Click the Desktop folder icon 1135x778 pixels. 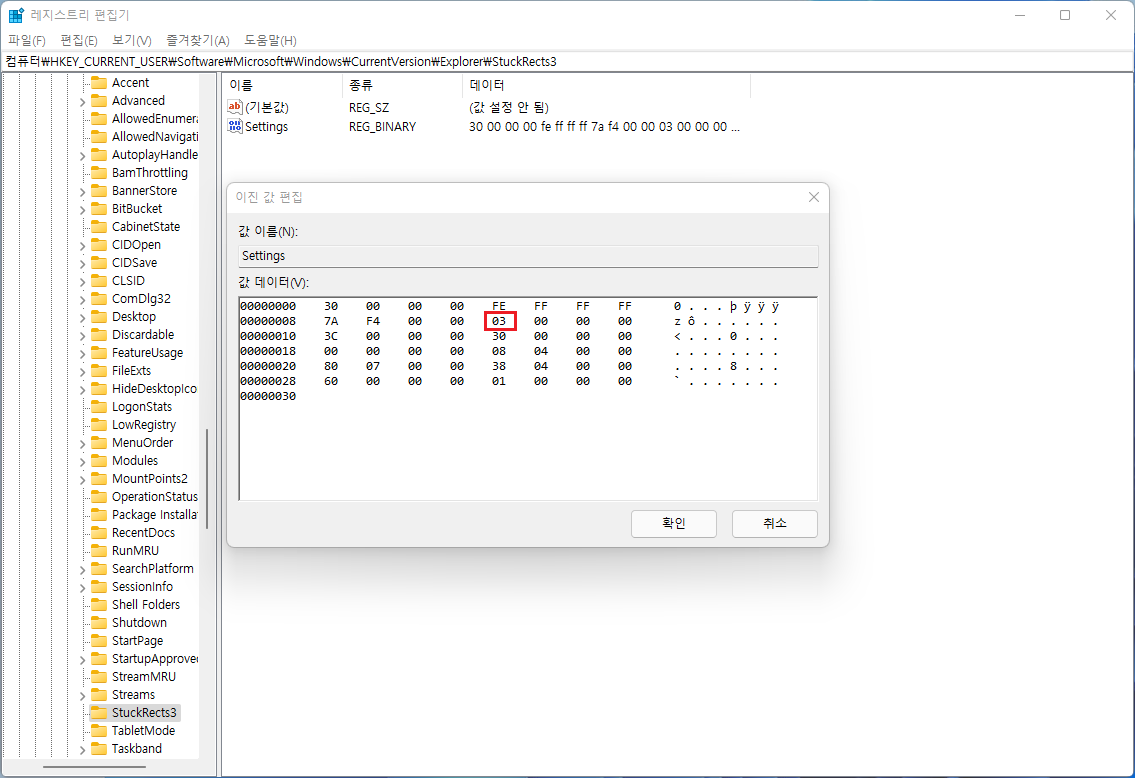point(98,316)
